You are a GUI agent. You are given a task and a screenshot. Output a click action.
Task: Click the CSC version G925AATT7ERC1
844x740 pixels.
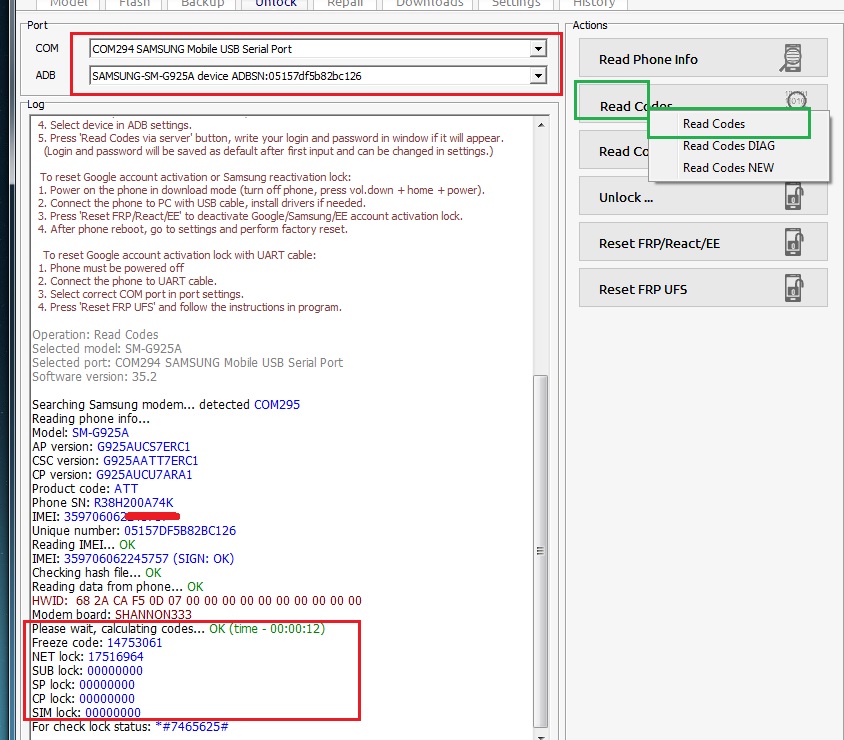[150, 461]
